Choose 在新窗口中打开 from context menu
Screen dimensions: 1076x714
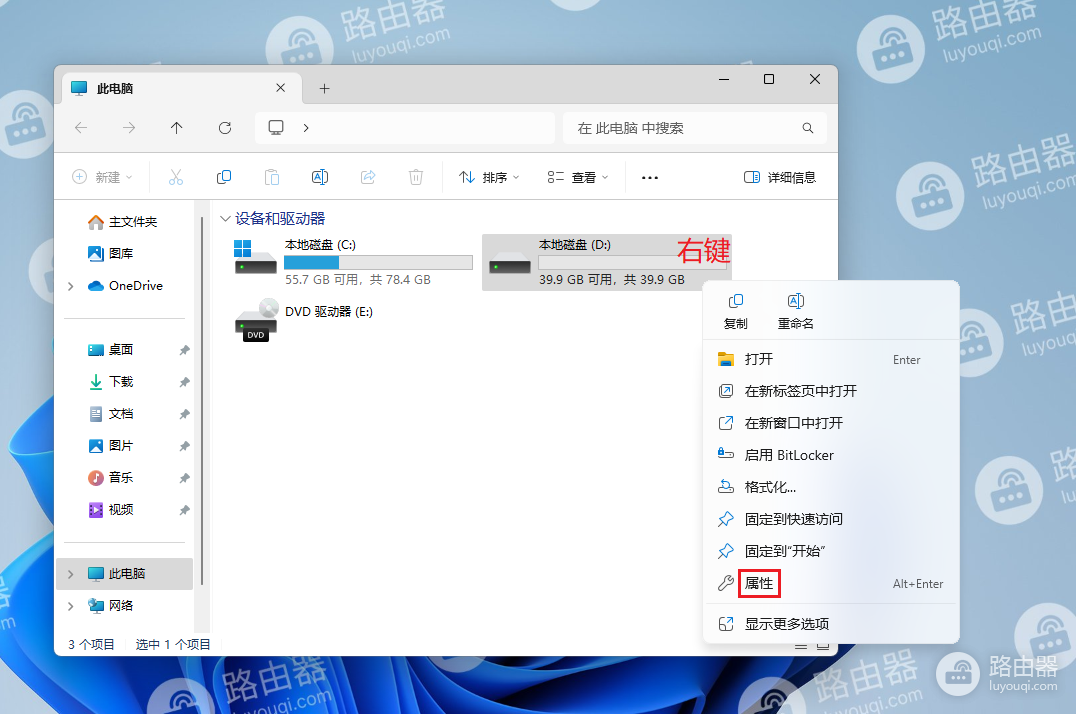[x=830, y=423]
